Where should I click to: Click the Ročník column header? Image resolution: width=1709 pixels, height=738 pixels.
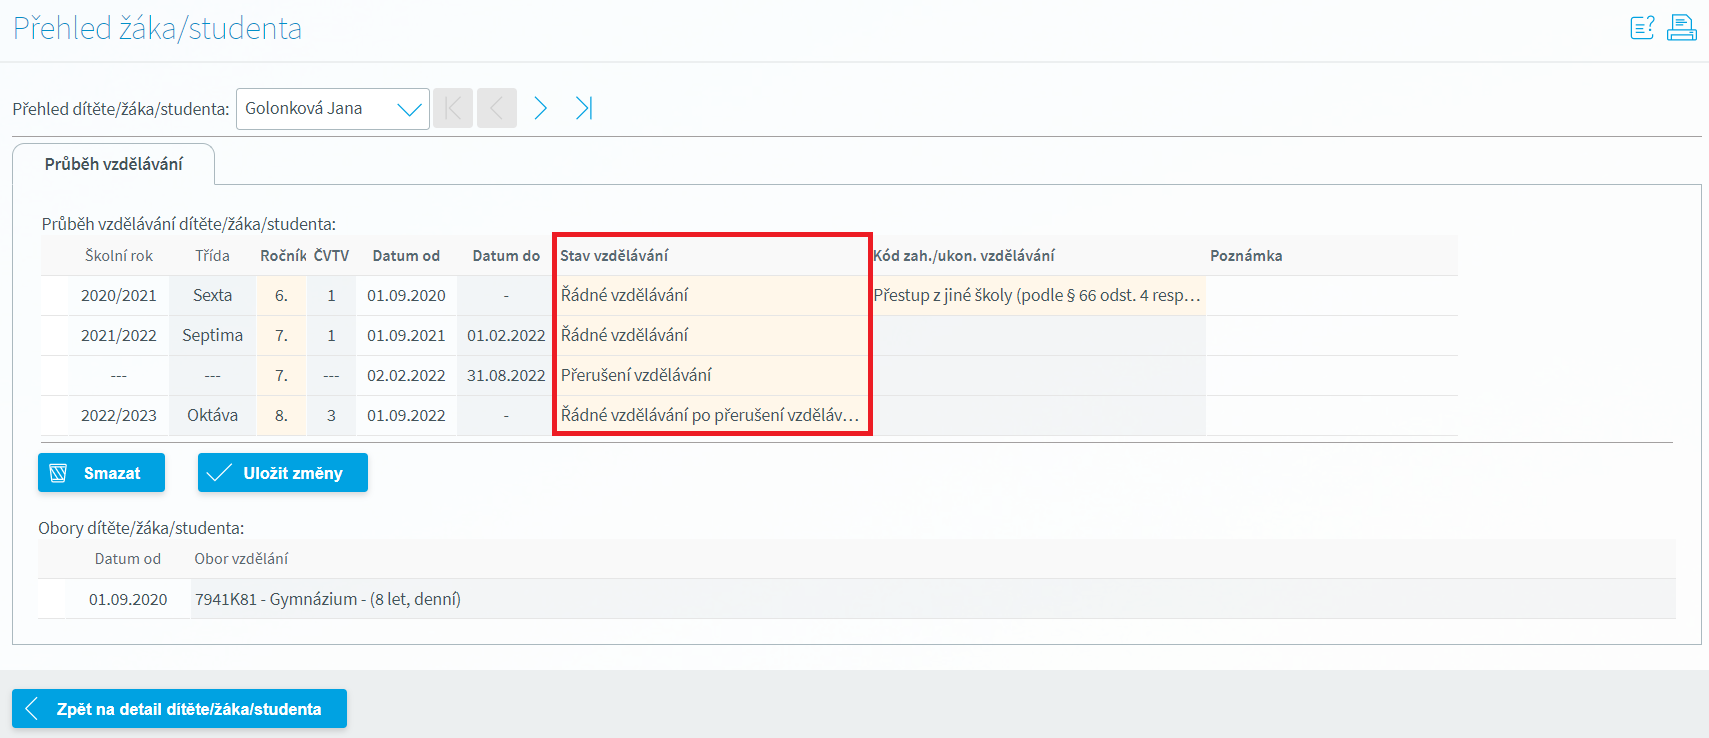(283, 256)
